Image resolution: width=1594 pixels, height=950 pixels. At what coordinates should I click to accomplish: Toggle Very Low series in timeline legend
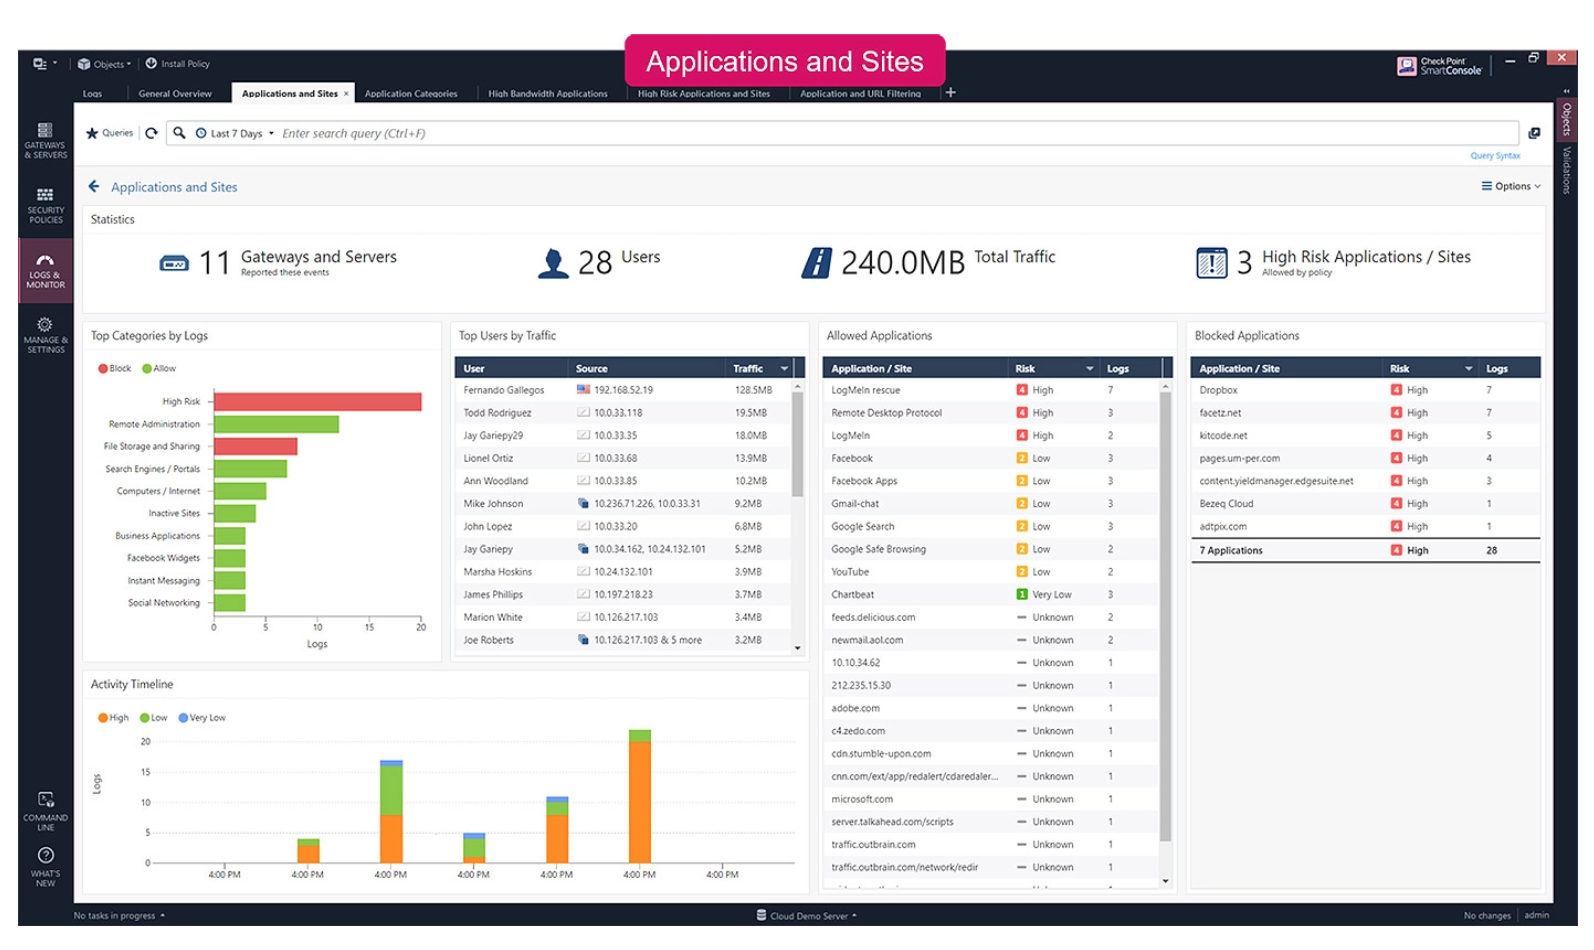[201, 718]
